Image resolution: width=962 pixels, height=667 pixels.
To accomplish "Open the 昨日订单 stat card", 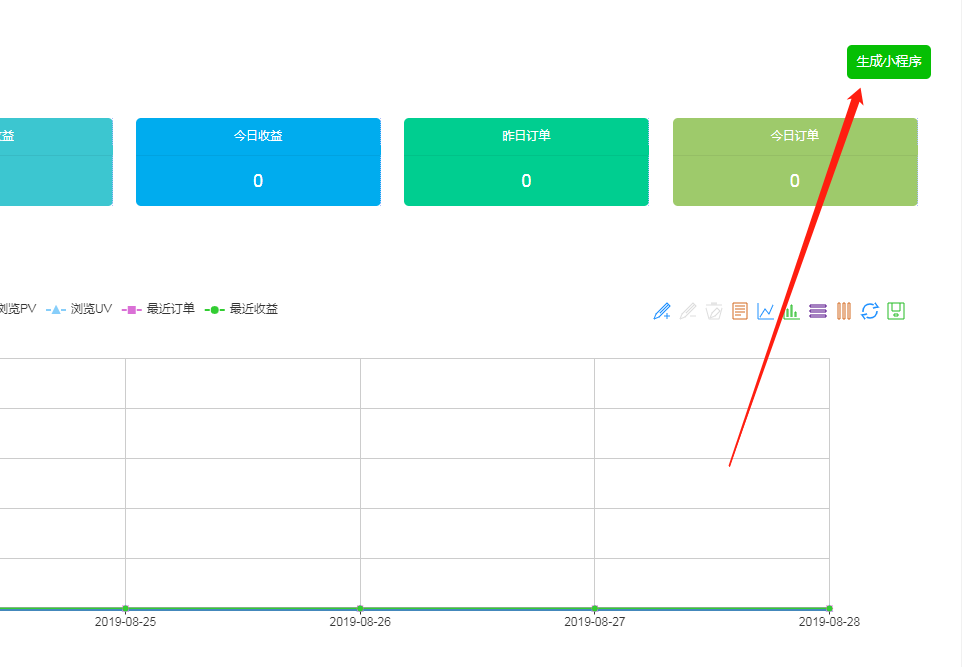I will pyautogui.click(x=526, y=162).
